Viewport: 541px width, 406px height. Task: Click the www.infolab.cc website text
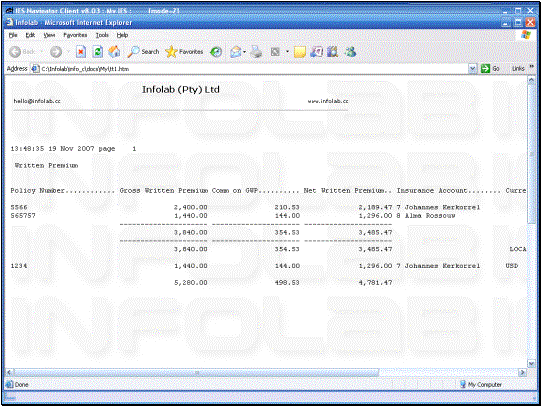pos(328,101)
